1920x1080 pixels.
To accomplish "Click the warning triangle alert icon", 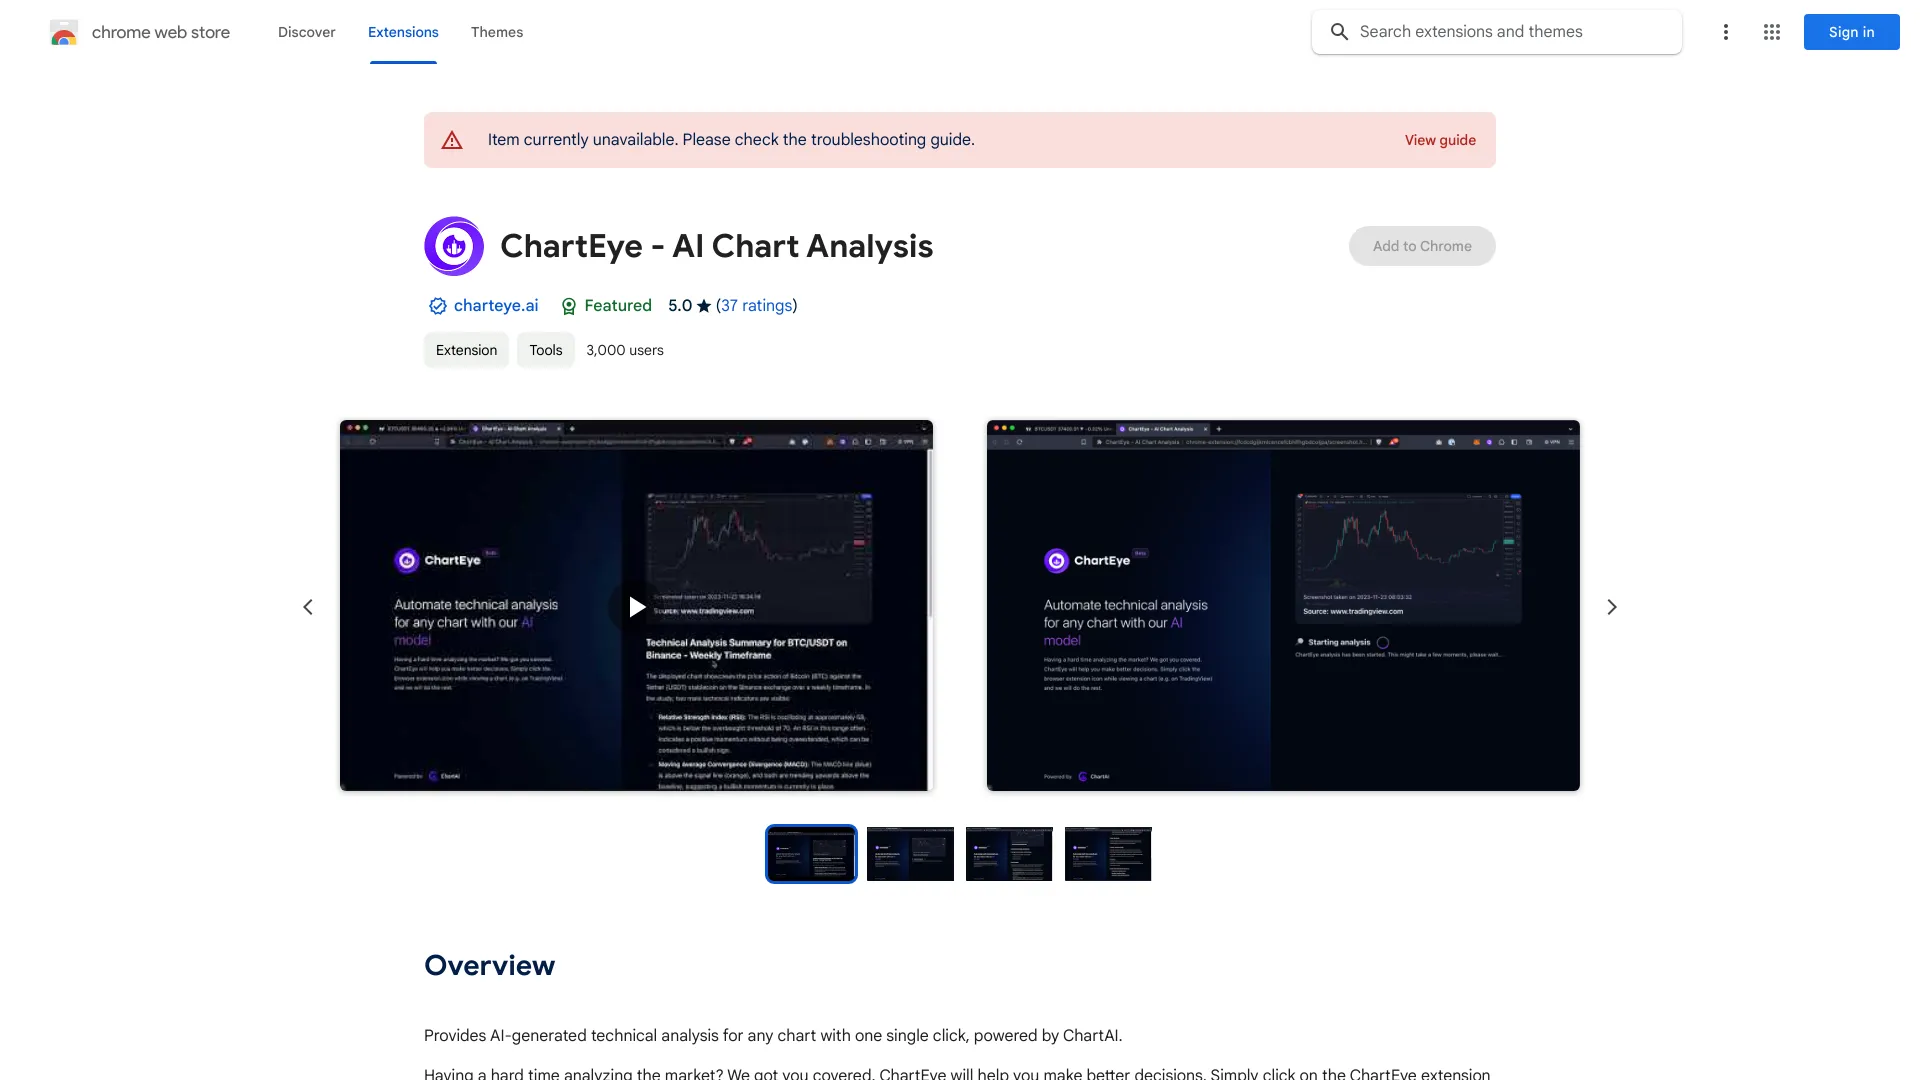I will 451,140.
